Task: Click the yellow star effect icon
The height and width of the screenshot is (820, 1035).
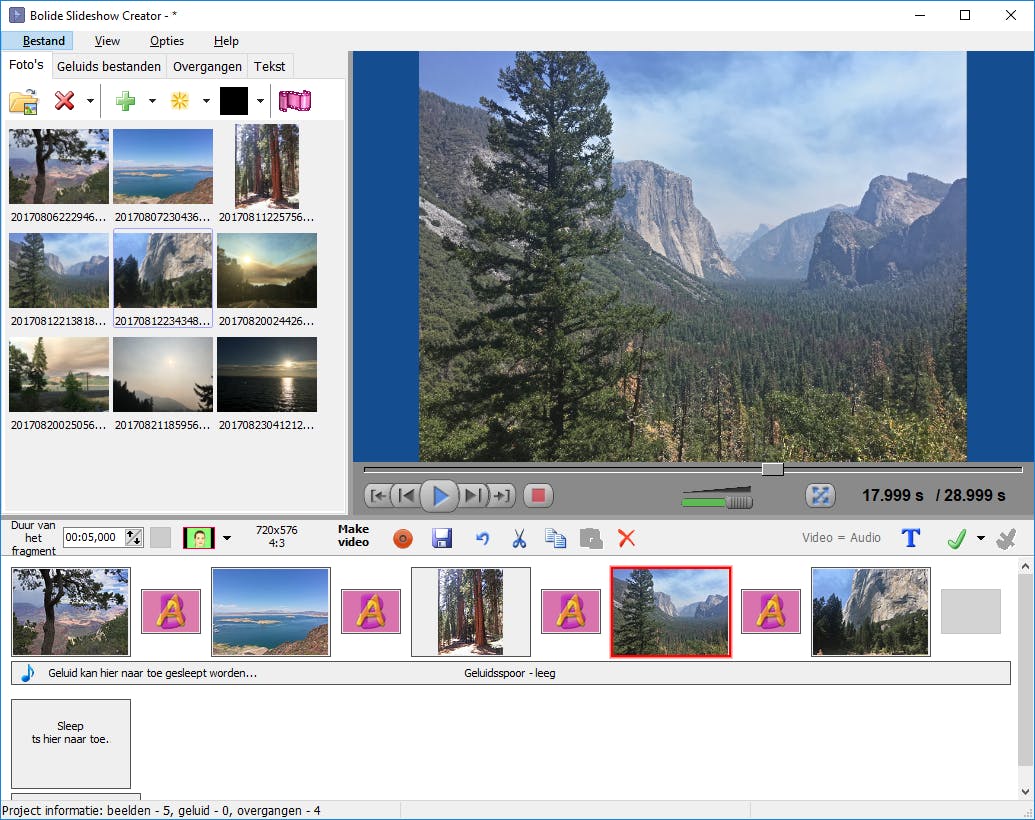Action: (180, 100)
